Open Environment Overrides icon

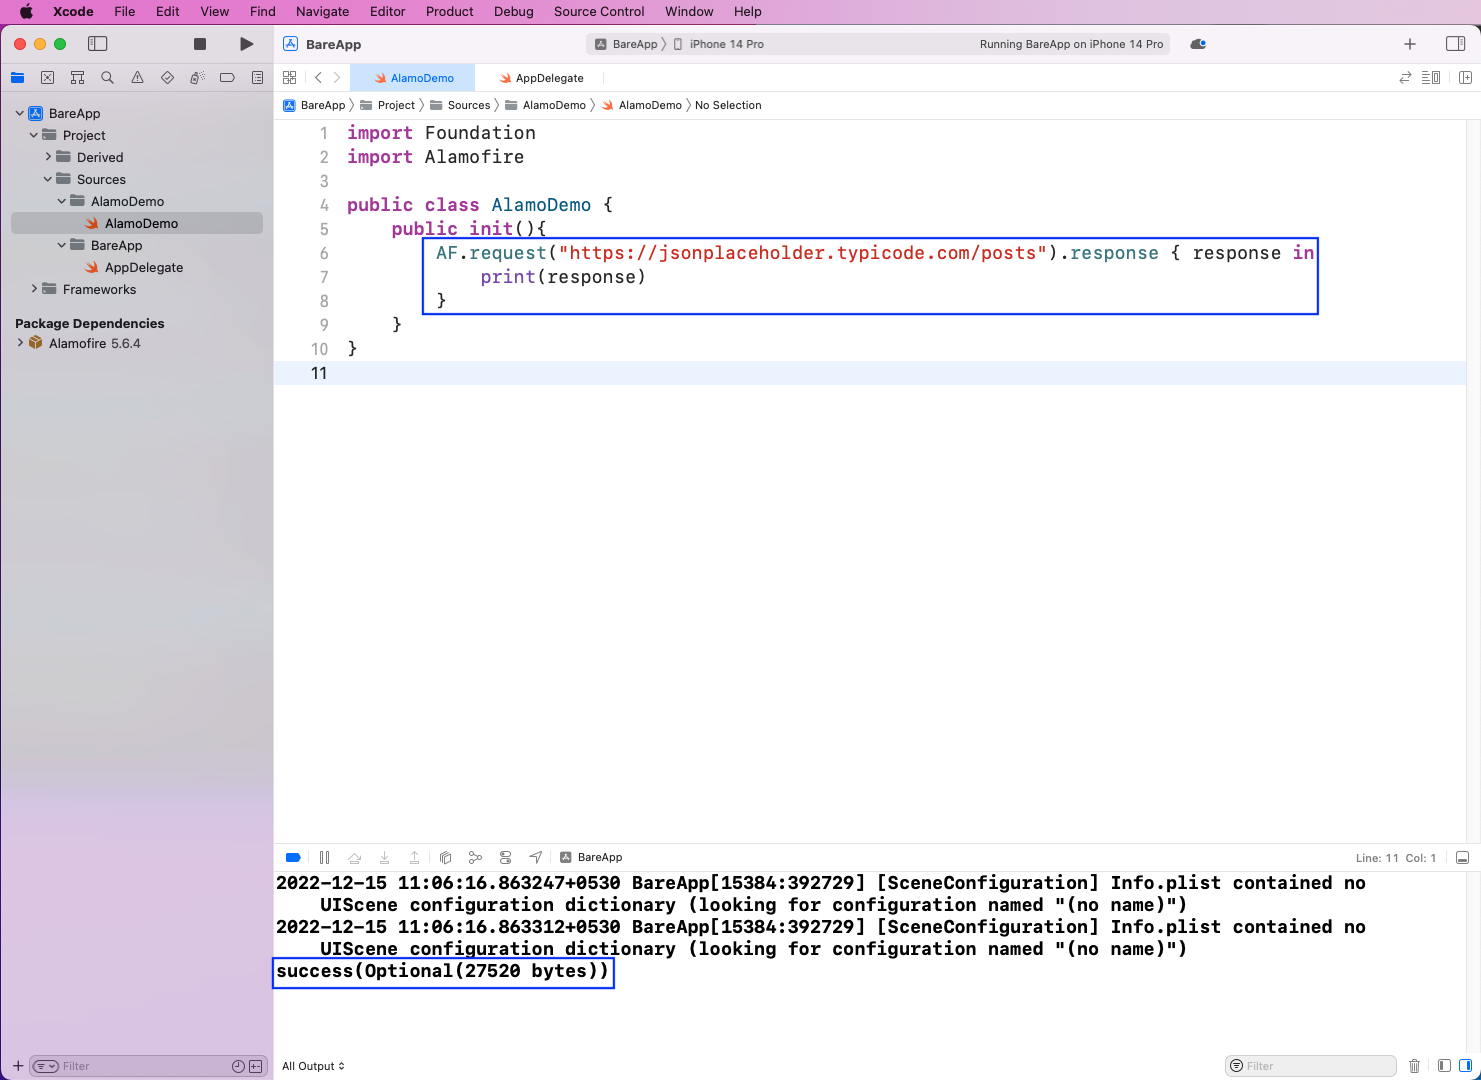[x=506, y=857]
